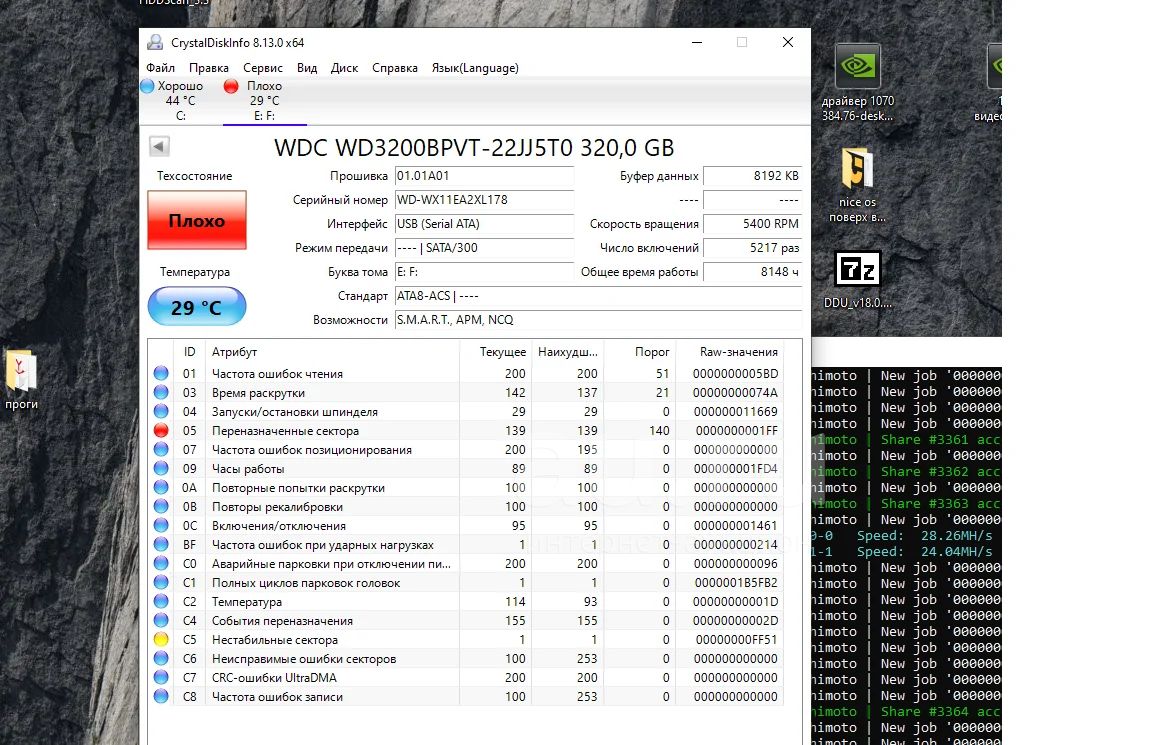The image size is (1152, 745).
Task: Click the Режим передачи field SATA/300
Action: (x=484, y=248)
